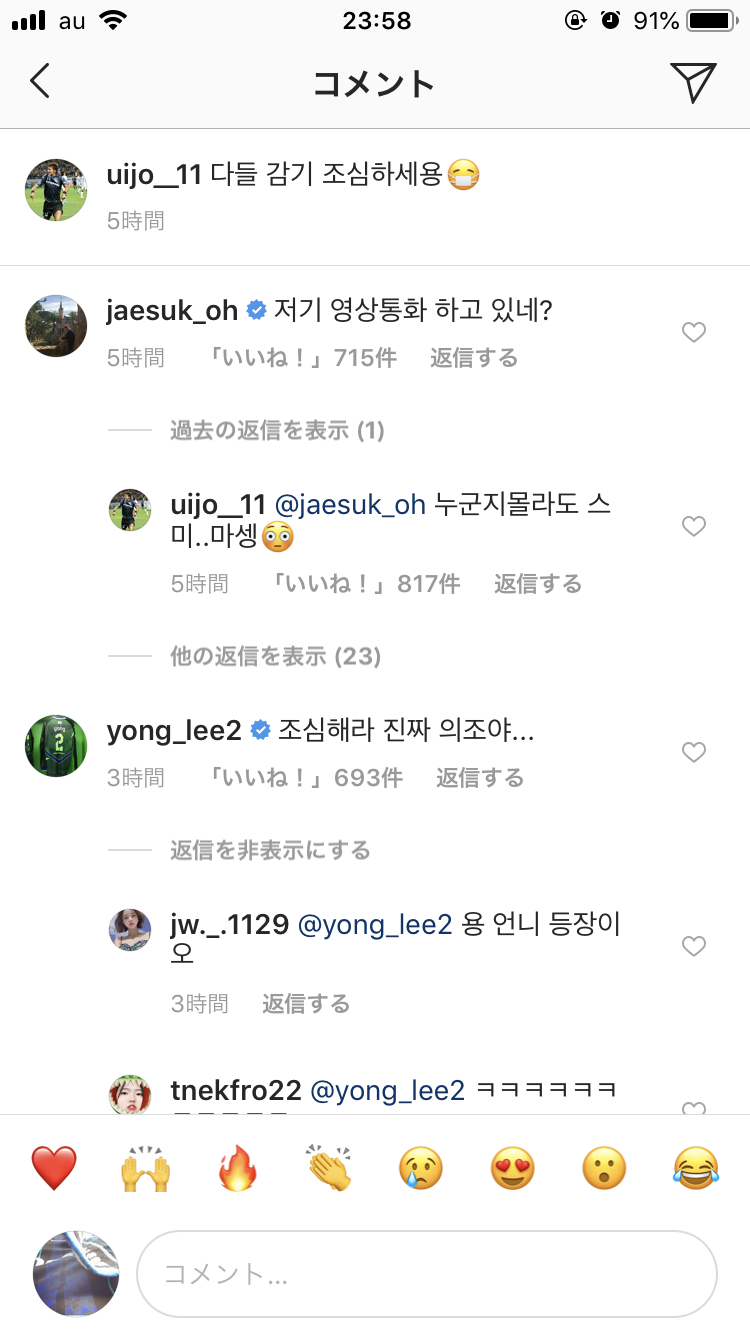Open the yong_lee2 username profile
The image size is (750, 1334).
pyautogui.click(x=174, y=731)
